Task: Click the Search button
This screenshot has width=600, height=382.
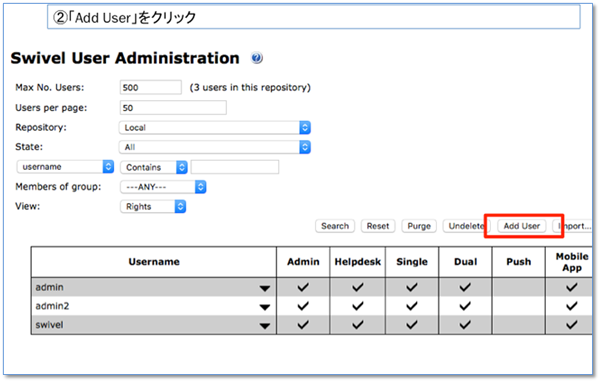Action: [335, 226]
